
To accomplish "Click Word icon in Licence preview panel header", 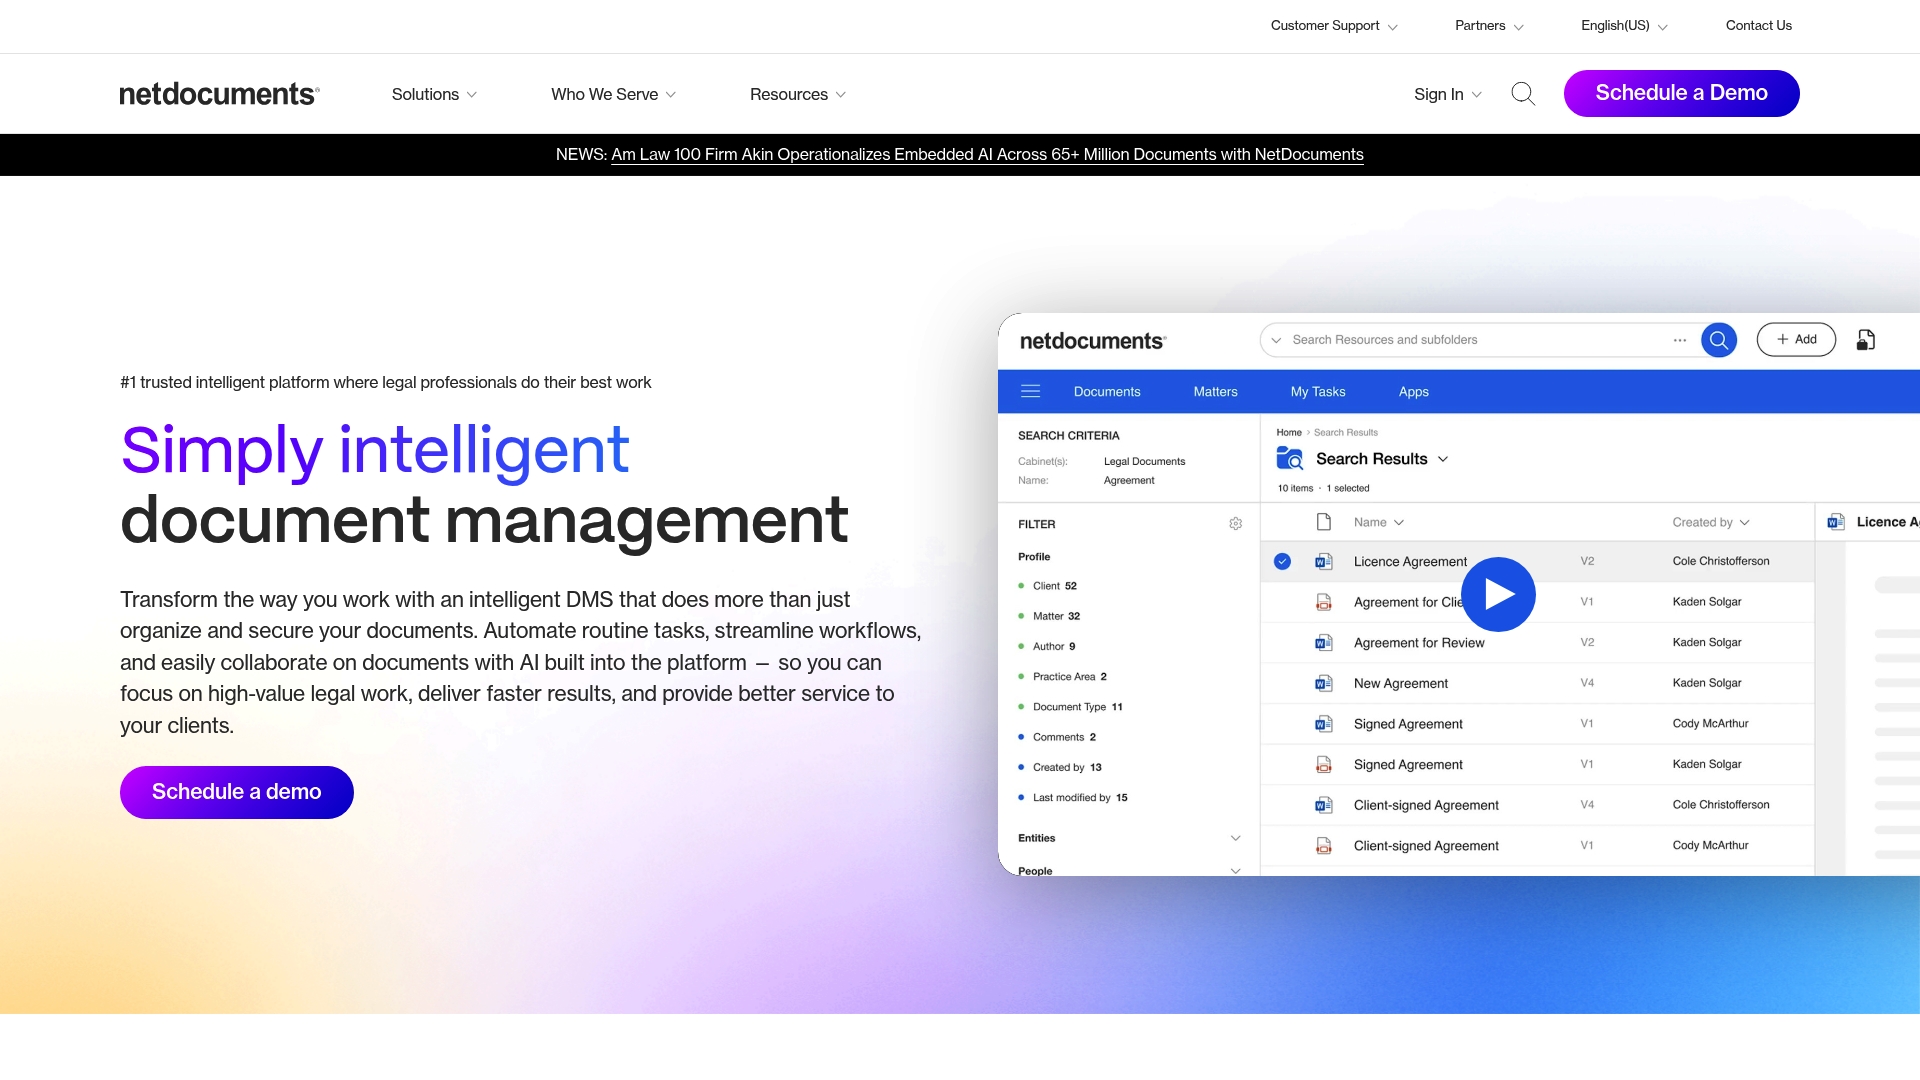I will 1835,522.
